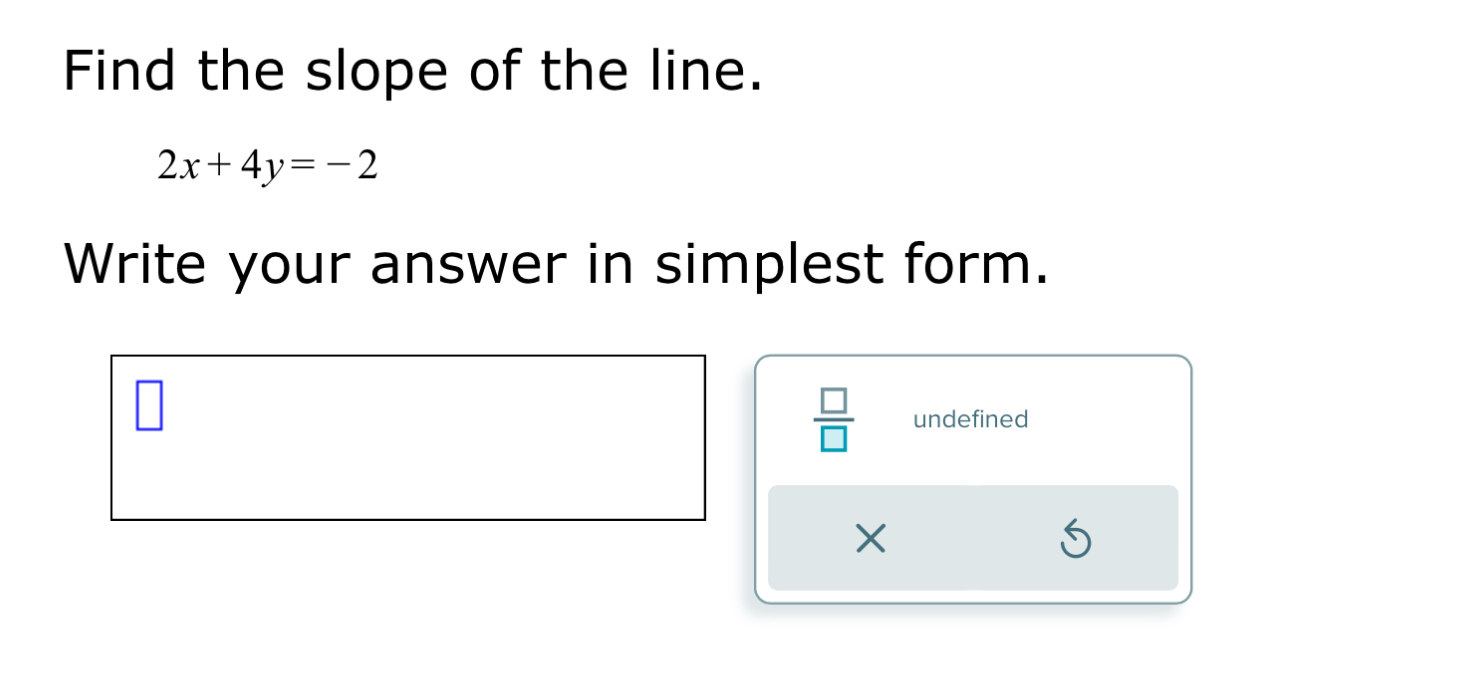
Task: Choose the fraction template with two boxes
Action: (x=832, y=418)
